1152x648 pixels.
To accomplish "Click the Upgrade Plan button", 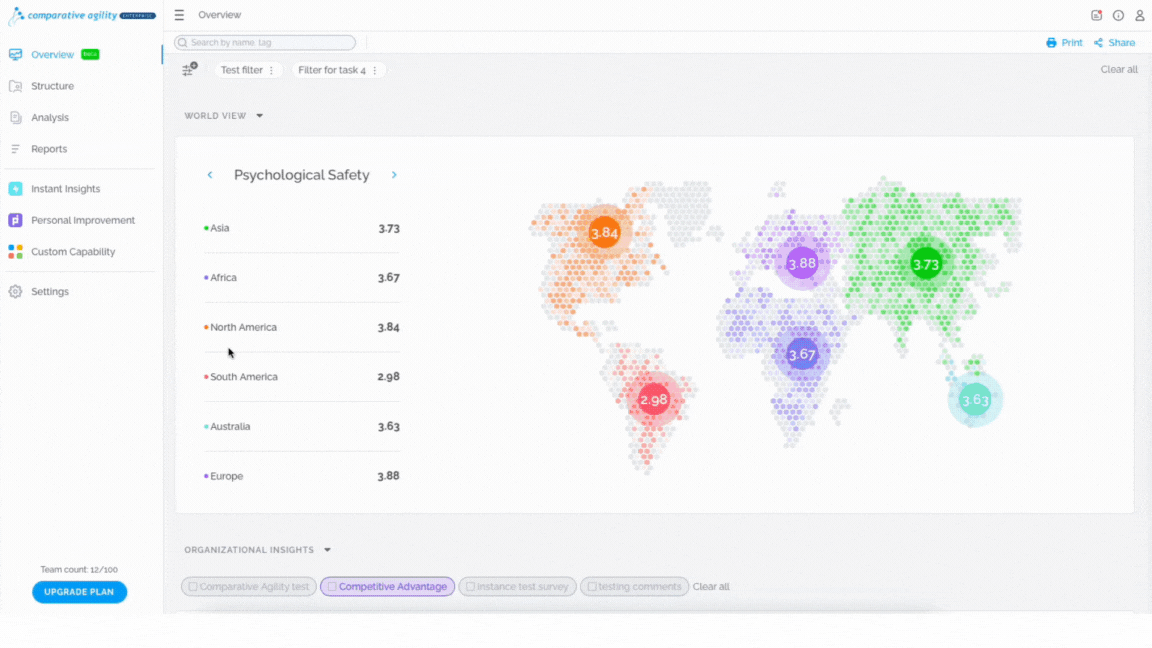I will pos(79,592).
